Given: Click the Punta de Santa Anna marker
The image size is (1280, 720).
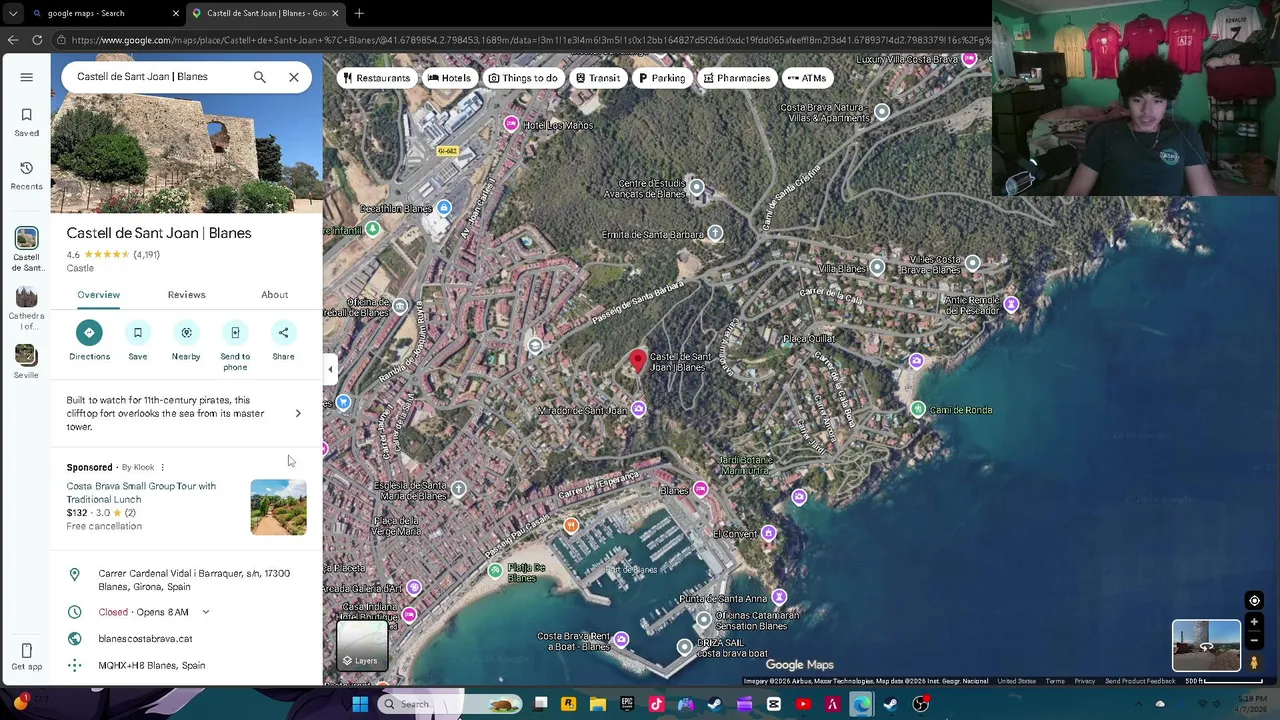Looking at the screenshot, I should click(779, 597).
